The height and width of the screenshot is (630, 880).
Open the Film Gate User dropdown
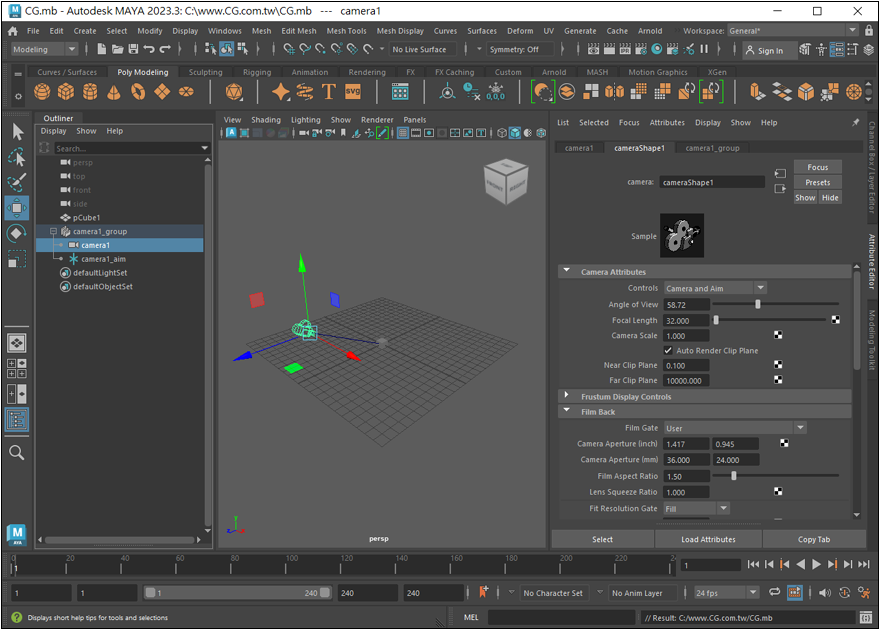pos(735,428)
